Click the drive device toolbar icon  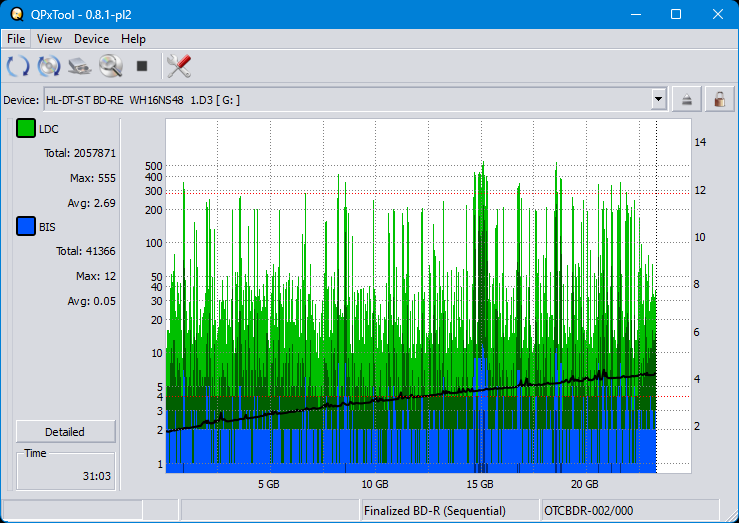[x=80, y=65]
